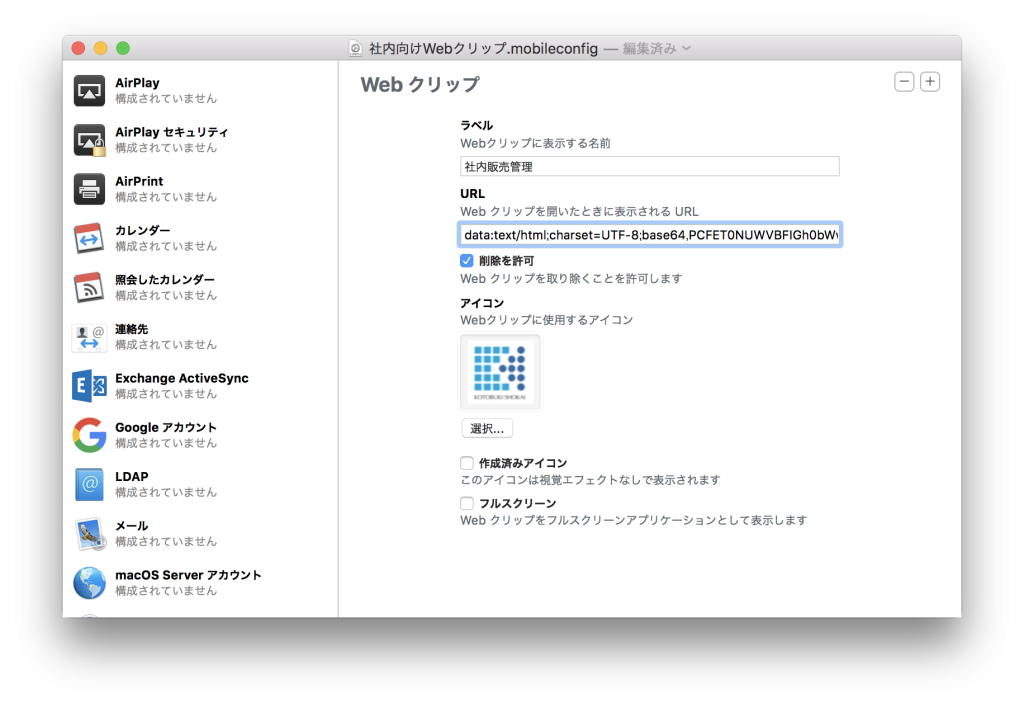Image resolution: width=1024 pixels, height=707 pixels.
Task: Open the AirPrint printer icon
Action: [89, 189]
